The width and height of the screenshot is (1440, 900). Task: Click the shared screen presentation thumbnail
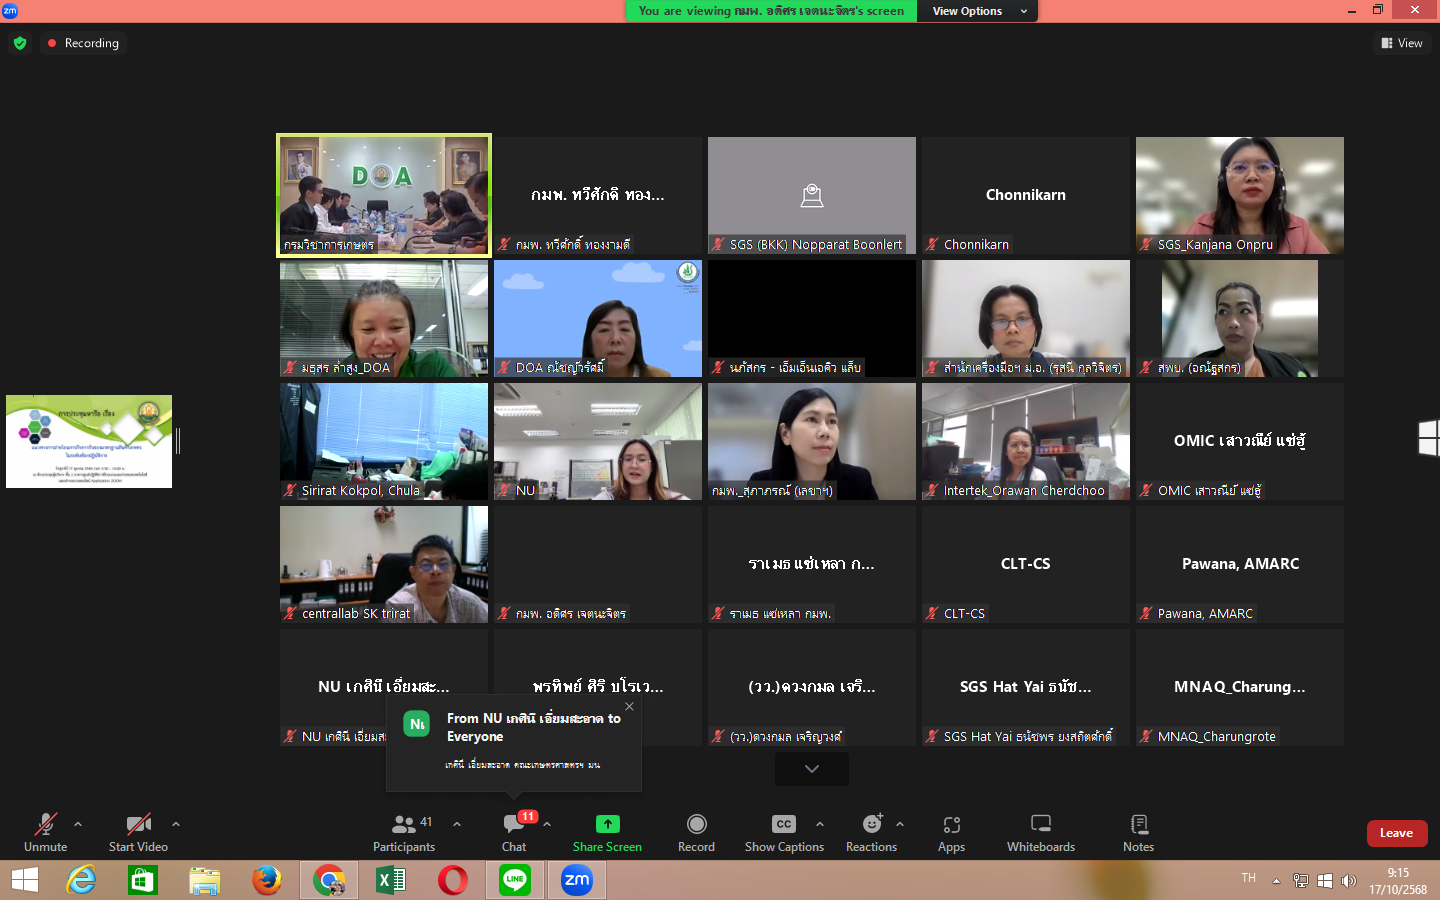point(89,441)
